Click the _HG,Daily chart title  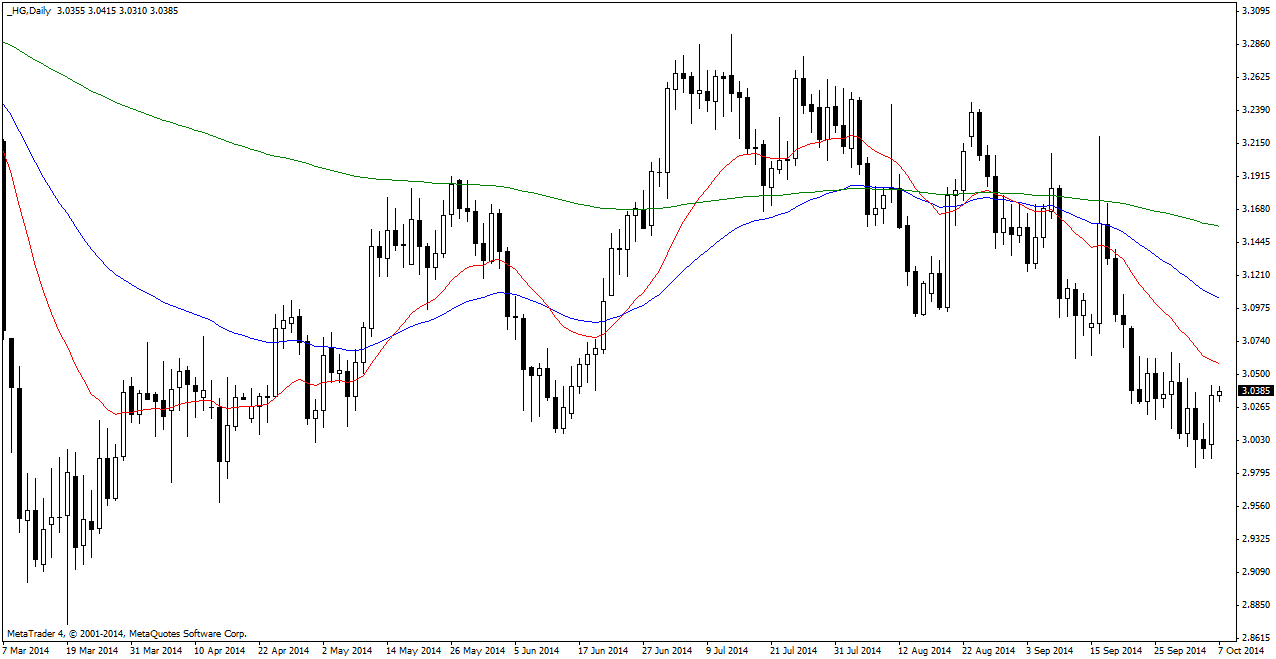coord(26,11)
